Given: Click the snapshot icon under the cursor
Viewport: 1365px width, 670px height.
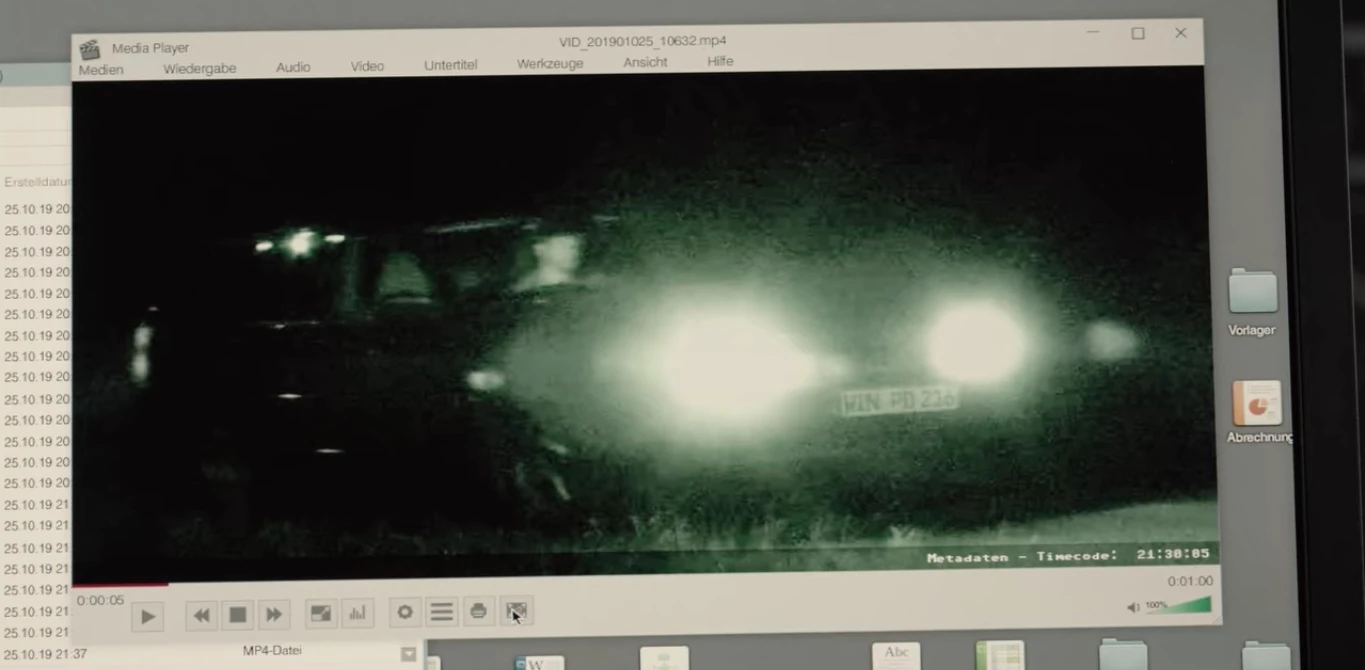Looking at the screenshot, I should pos(516,611).
